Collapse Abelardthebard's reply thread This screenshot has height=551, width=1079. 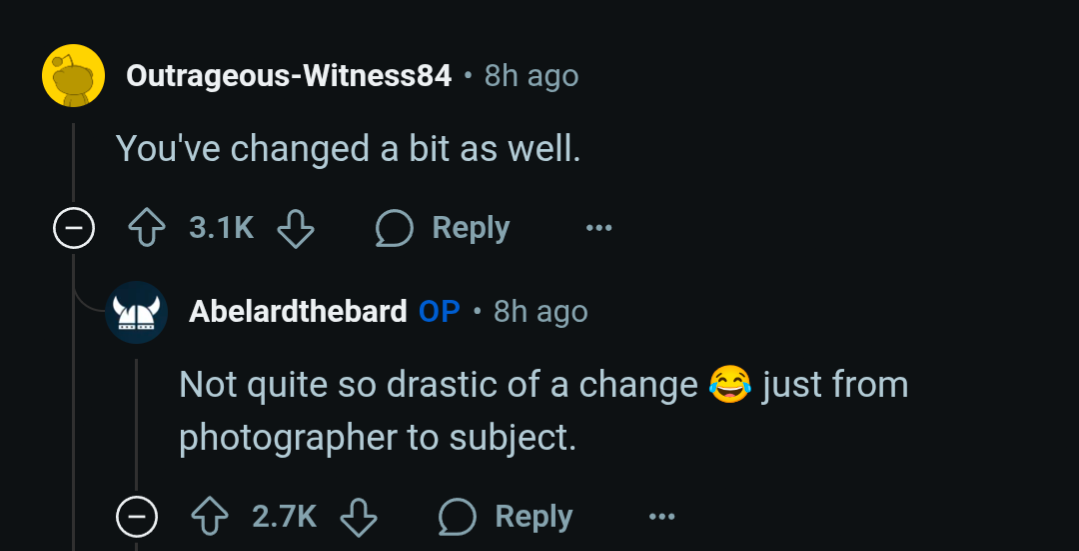tap(137, 517)
